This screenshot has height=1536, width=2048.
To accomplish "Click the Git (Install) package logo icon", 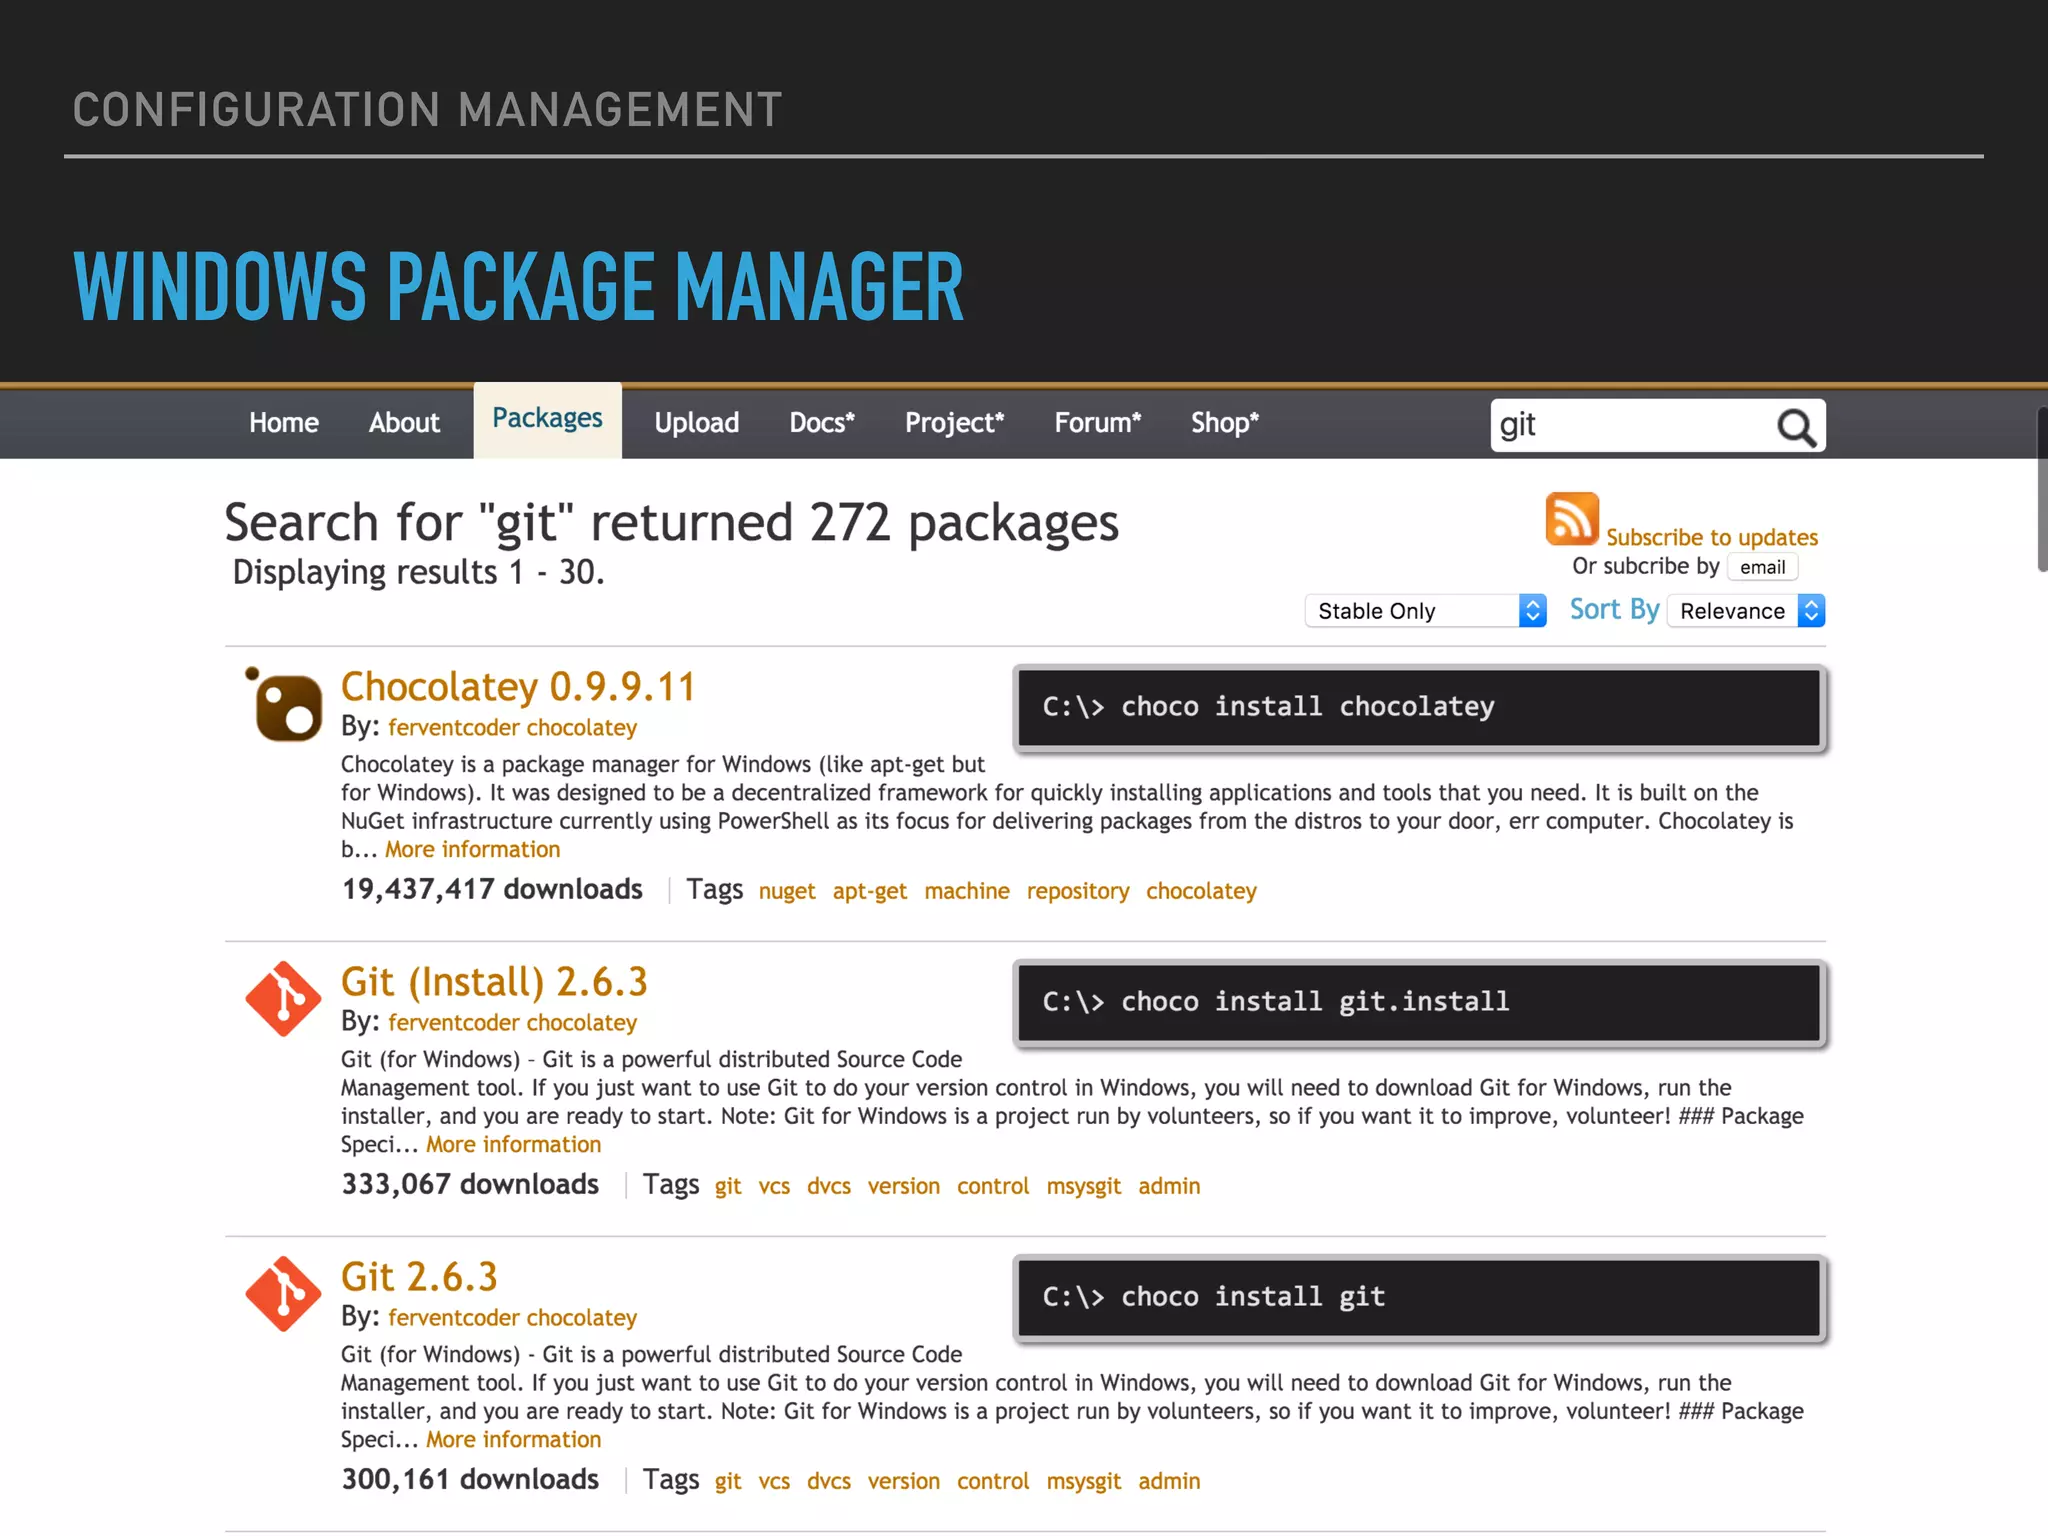I will coord(284,998).
